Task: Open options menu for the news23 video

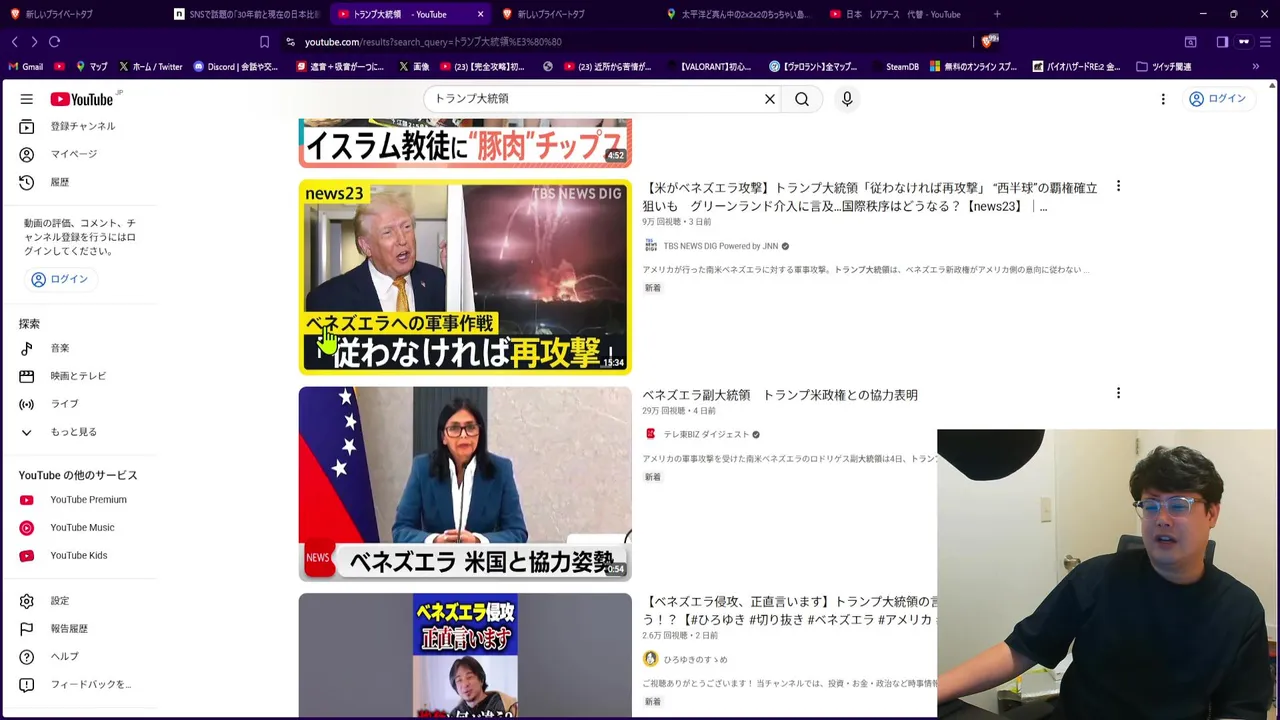Action: [x=1118, y=187]
